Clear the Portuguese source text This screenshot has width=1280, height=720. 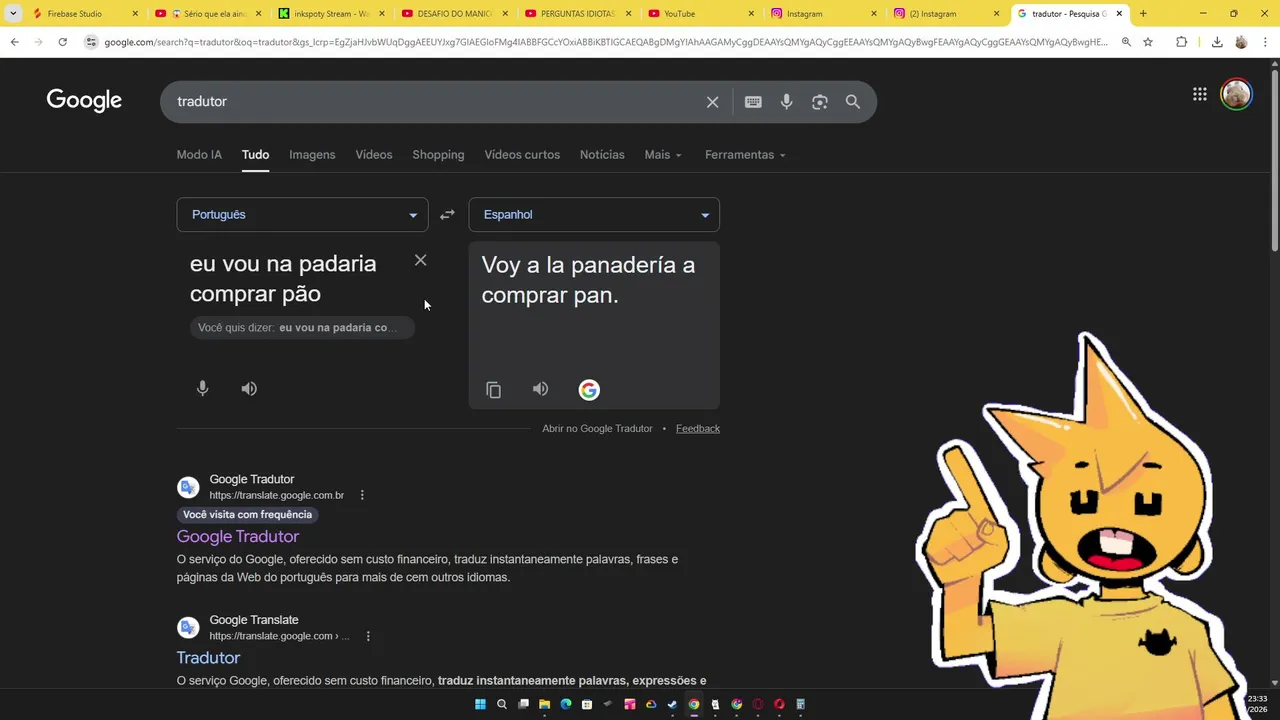click(x=420, y=260)
